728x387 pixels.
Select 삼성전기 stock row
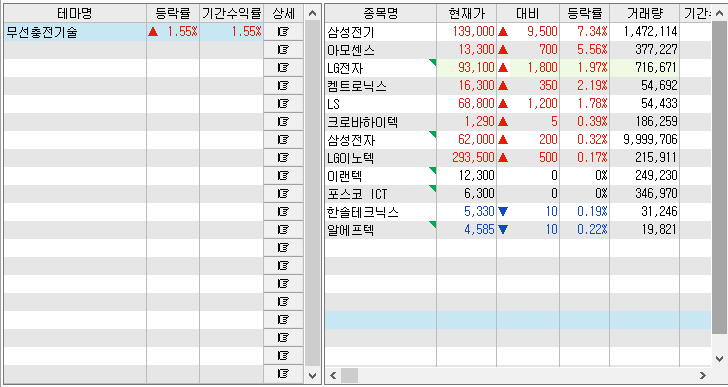(x=518, y=32)
